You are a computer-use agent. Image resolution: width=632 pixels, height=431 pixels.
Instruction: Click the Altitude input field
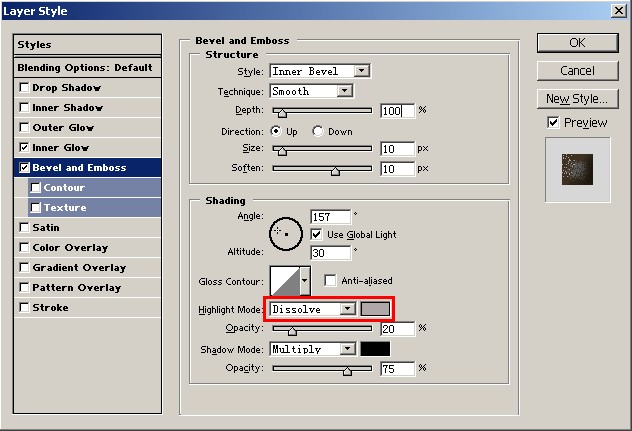(330, 253)
